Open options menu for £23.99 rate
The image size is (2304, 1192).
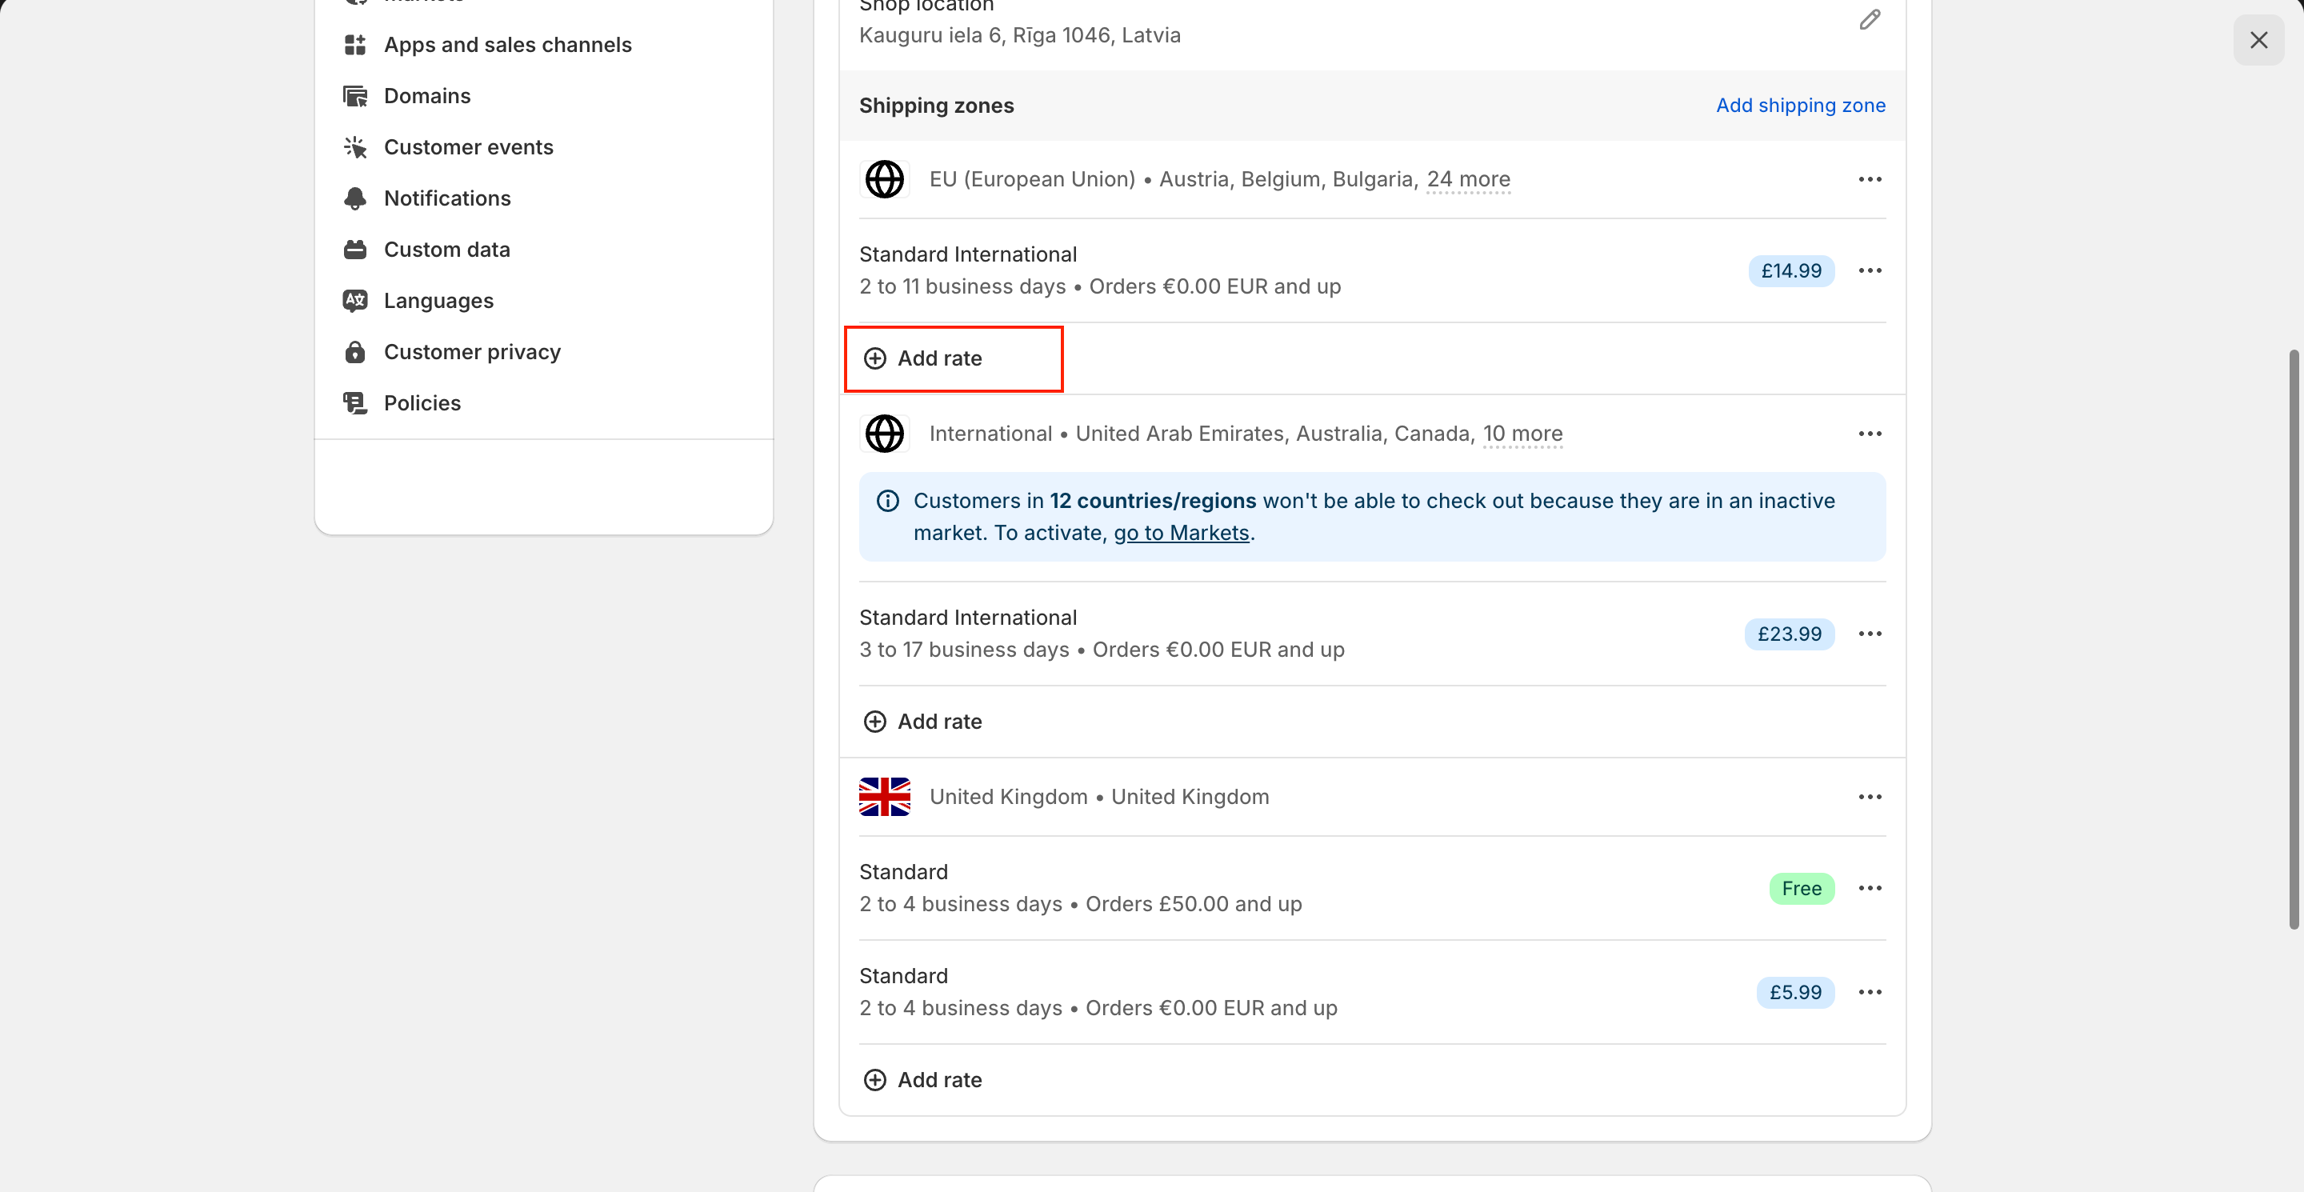(1869, 634)
